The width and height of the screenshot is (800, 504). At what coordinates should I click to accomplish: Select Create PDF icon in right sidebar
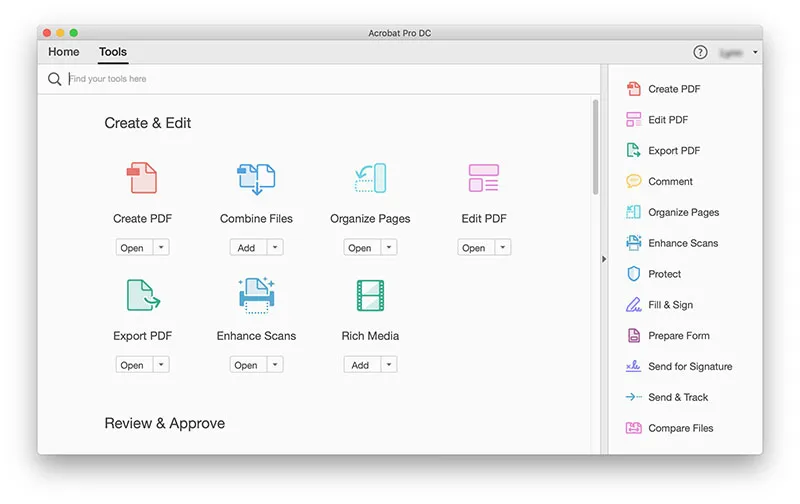634,89
